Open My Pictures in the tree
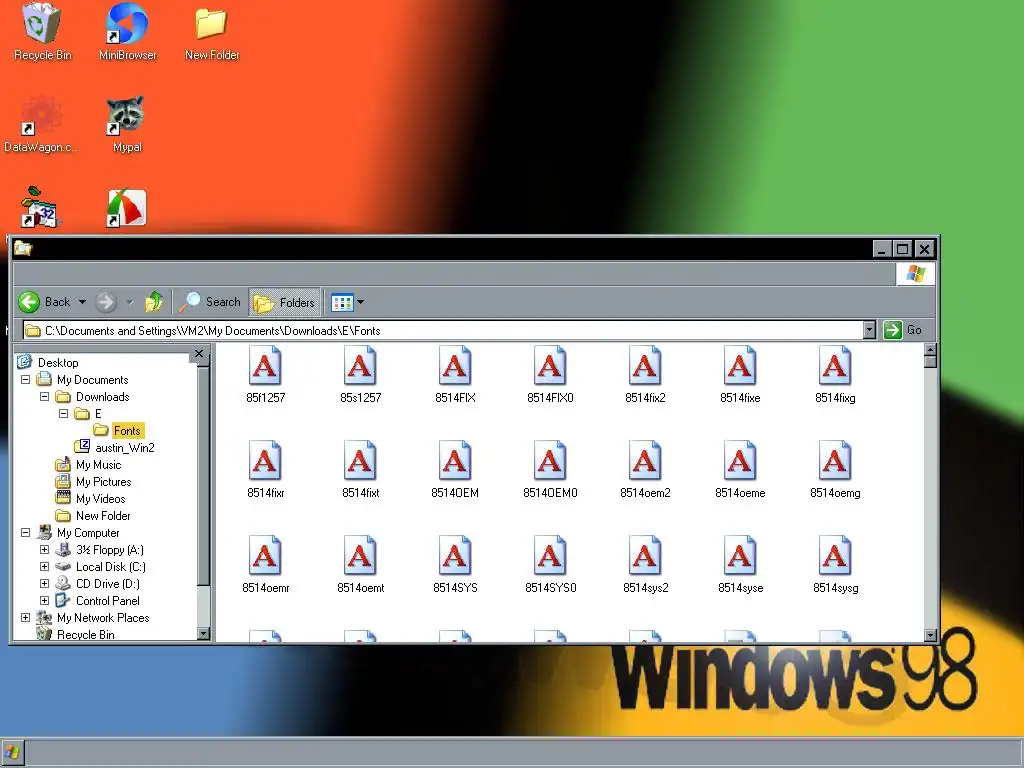The width and height of the screenshot is (1024, 768). pyautogui.click(x=93, y=481)
